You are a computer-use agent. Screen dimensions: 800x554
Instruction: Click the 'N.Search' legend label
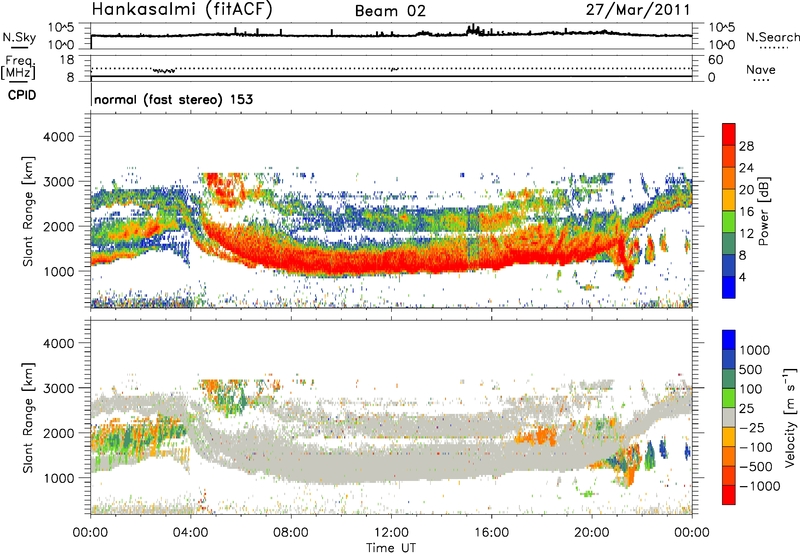click(772, 37)
